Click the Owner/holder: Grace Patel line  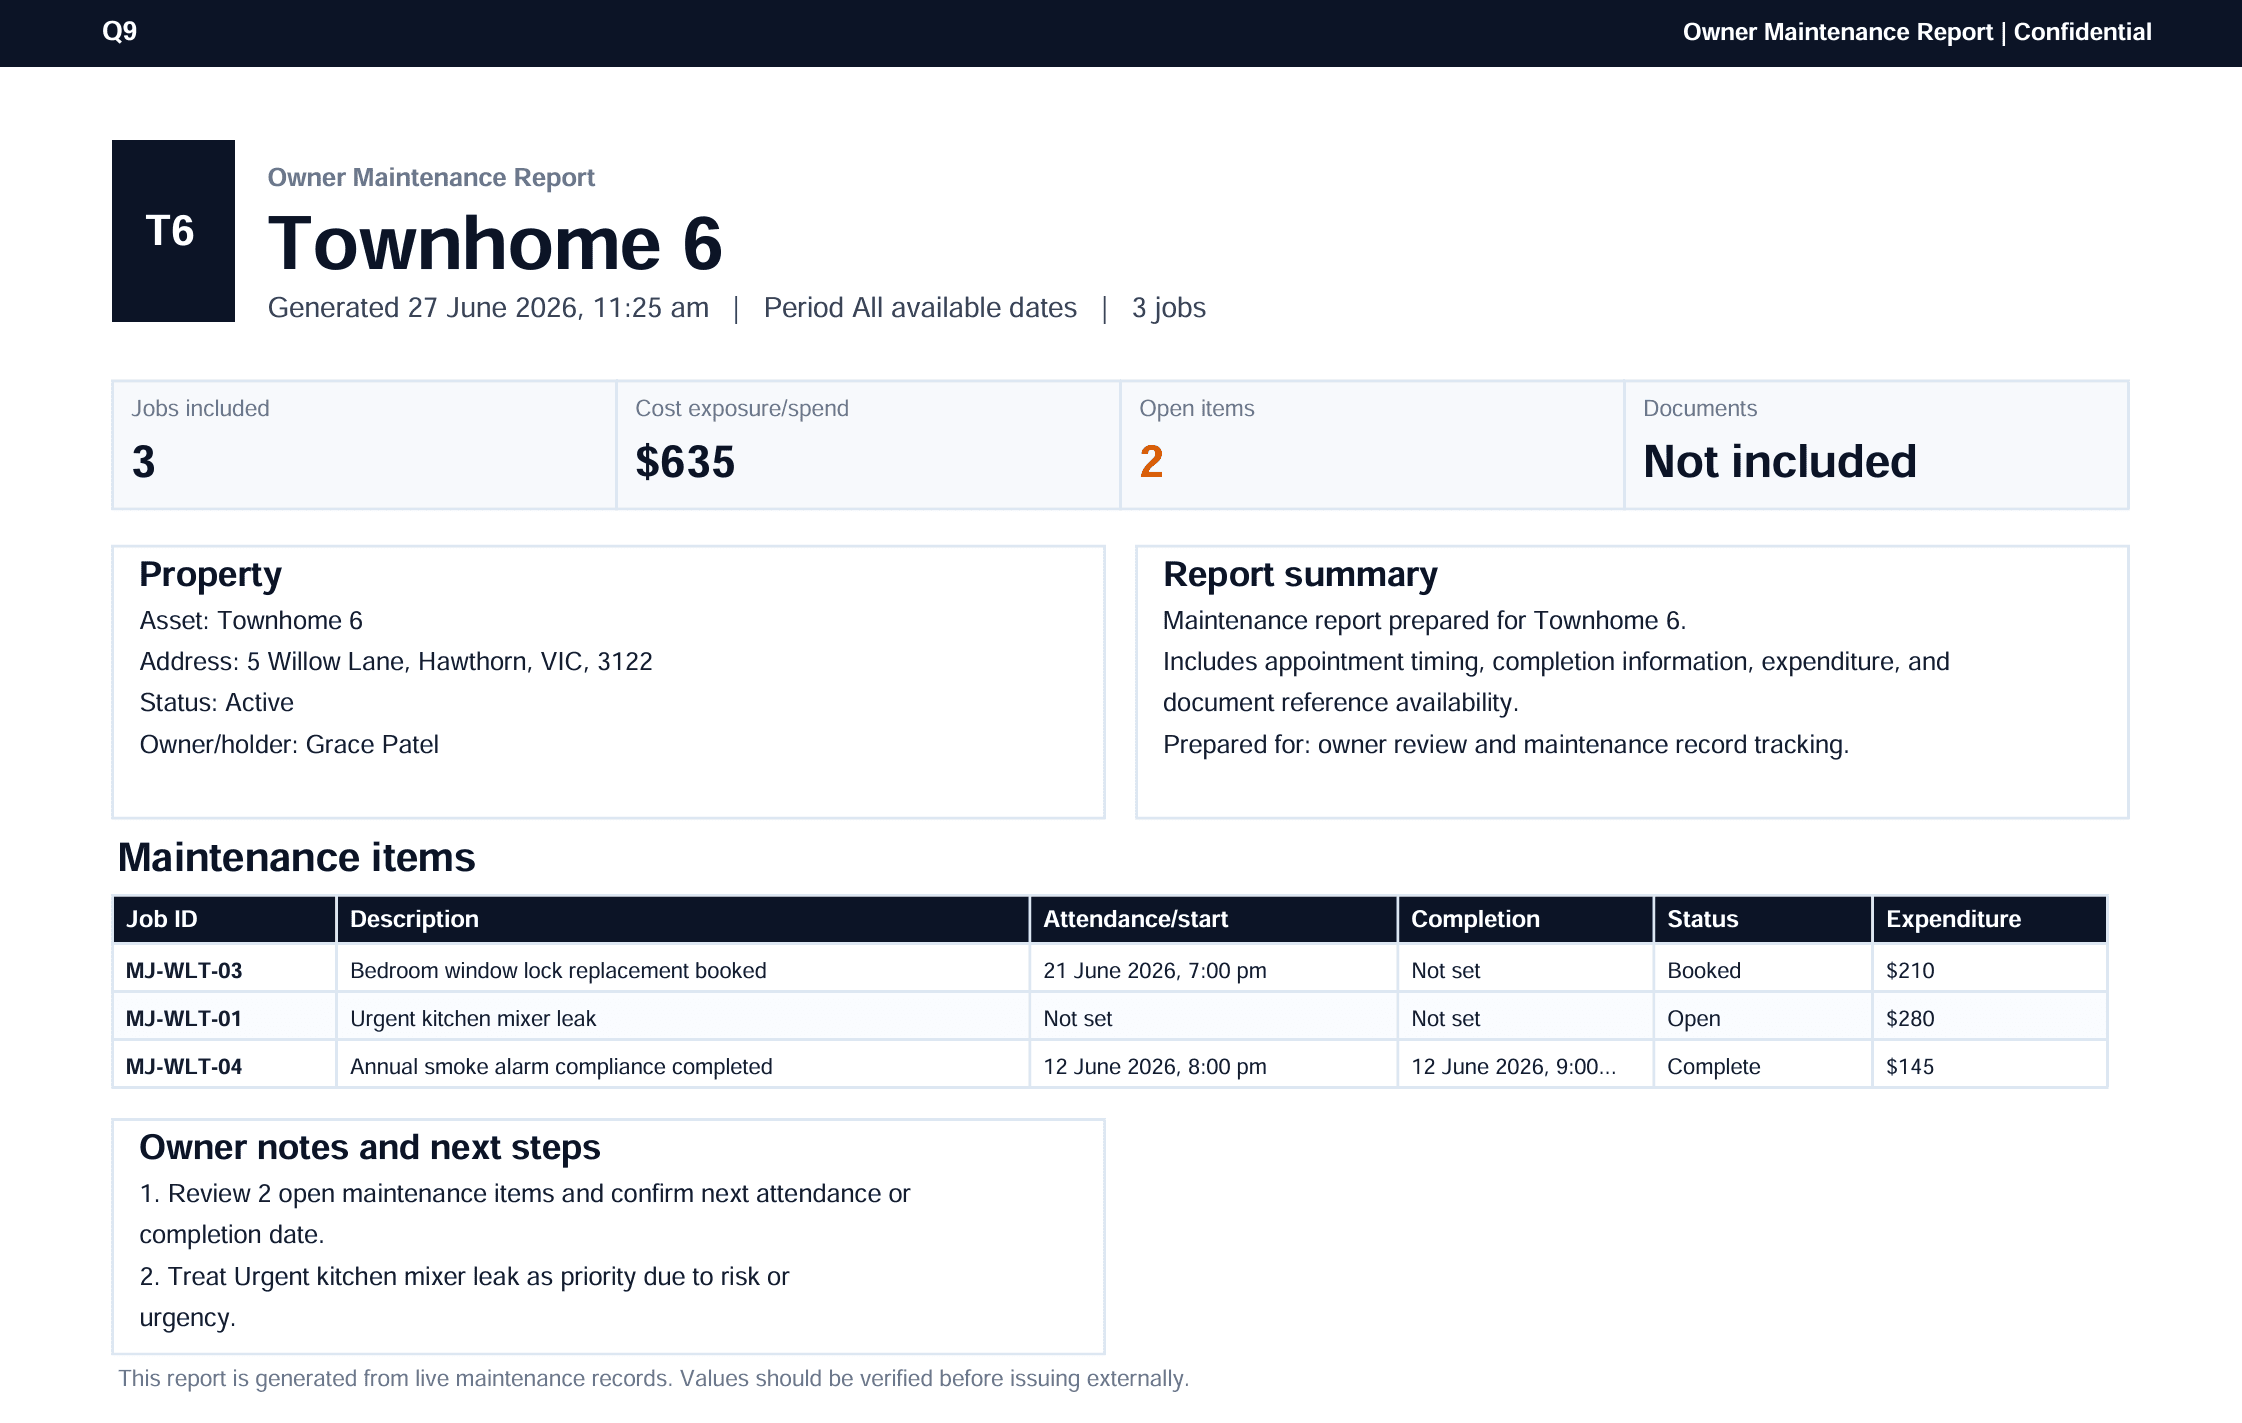point(289,745)
